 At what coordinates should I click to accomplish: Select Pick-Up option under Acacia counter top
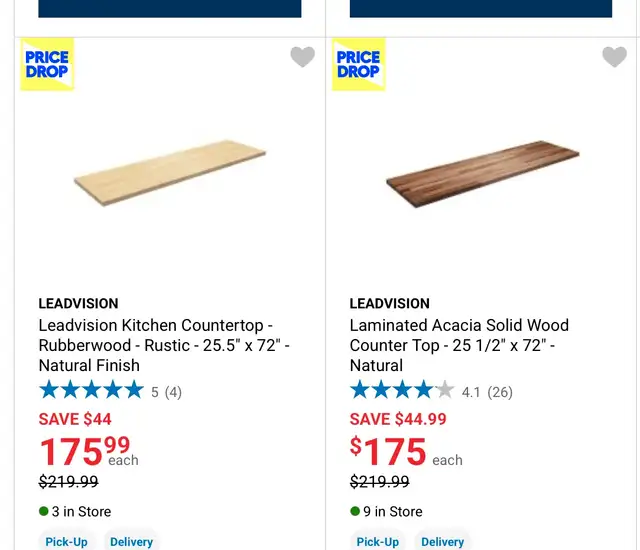[378, 541]
